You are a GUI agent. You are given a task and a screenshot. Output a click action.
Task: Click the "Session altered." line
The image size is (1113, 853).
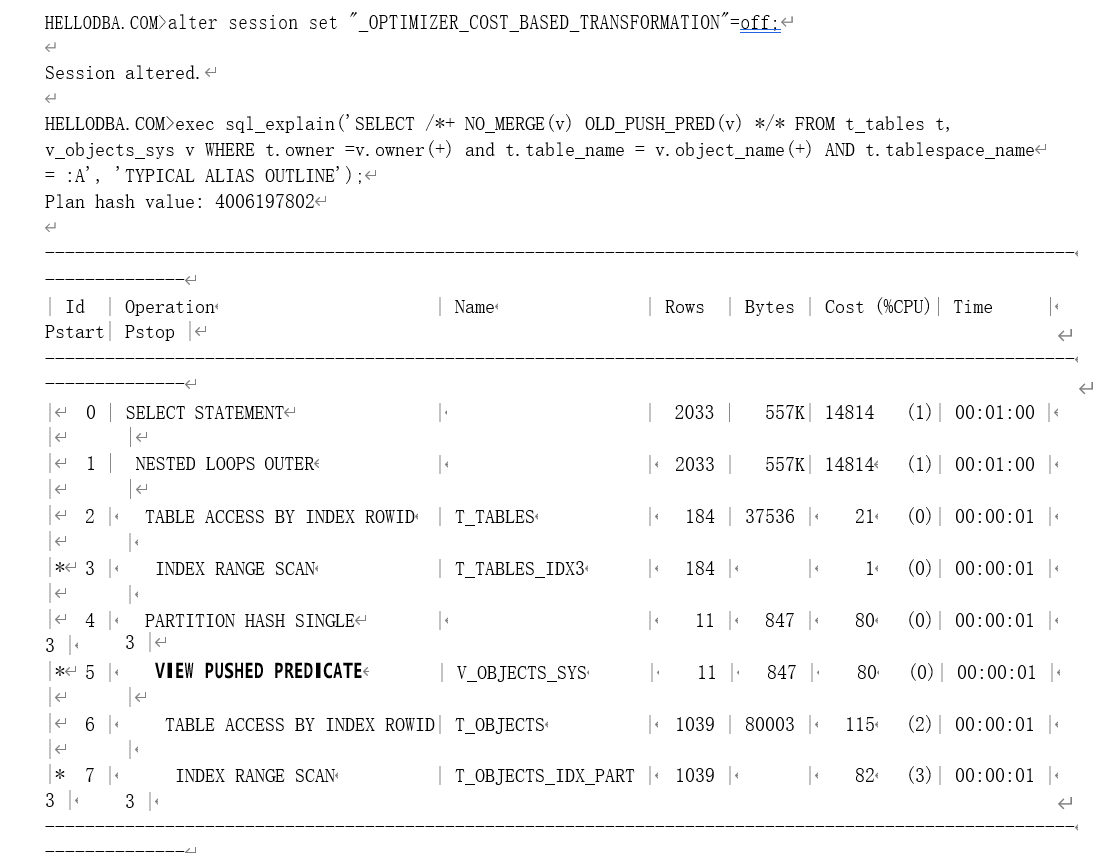(122, 73)
